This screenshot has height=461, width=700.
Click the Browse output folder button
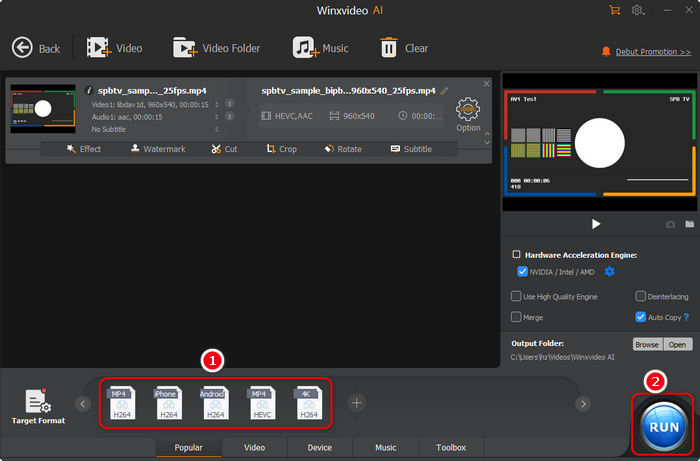(646, 344)
